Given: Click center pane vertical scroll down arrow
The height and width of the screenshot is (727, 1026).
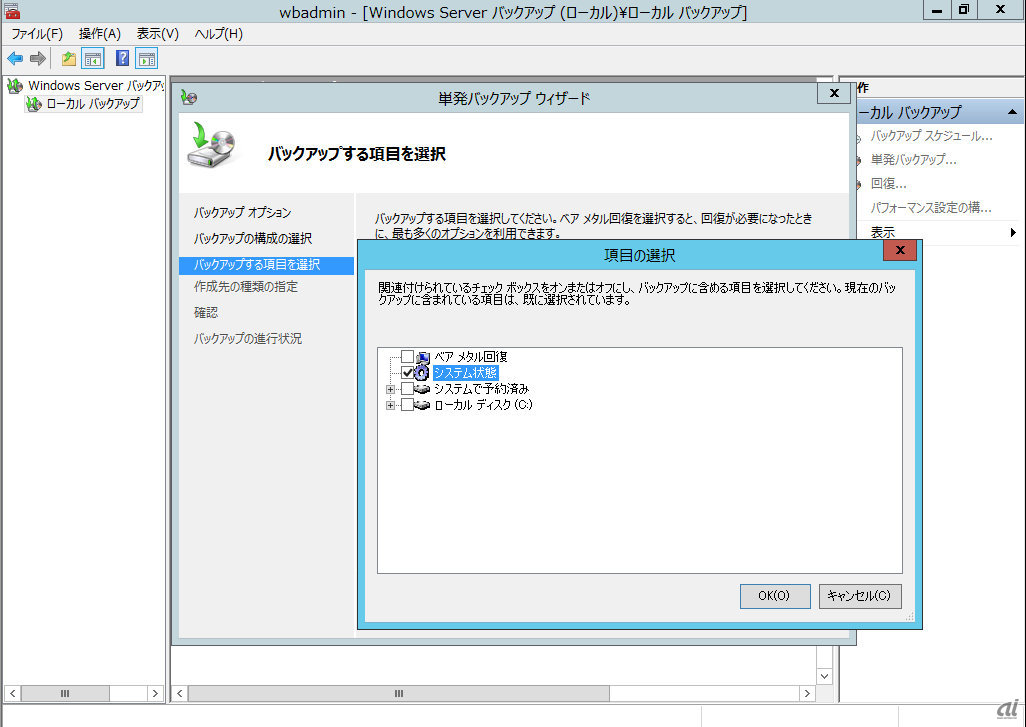Looking at the screenshot, I should (824, 677).
